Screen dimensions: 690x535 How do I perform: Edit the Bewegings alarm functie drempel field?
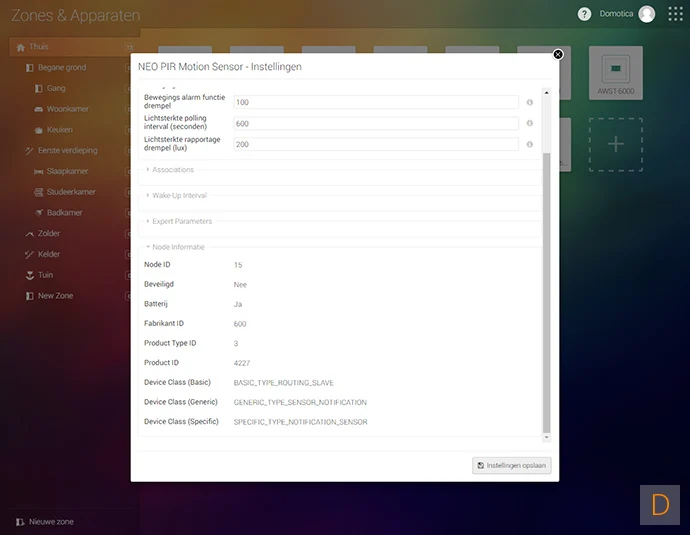tap(376, 102)
